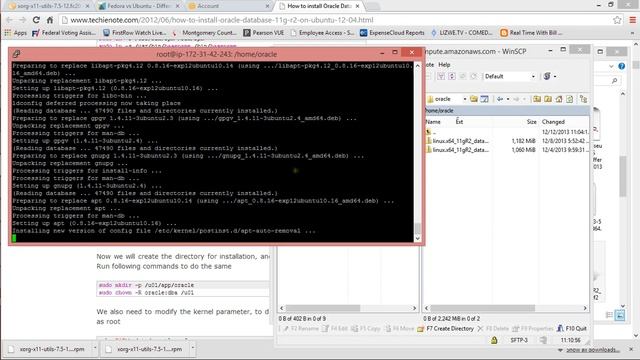Click the lock icon in WinSCP status bar

click(x=494, y=340)
